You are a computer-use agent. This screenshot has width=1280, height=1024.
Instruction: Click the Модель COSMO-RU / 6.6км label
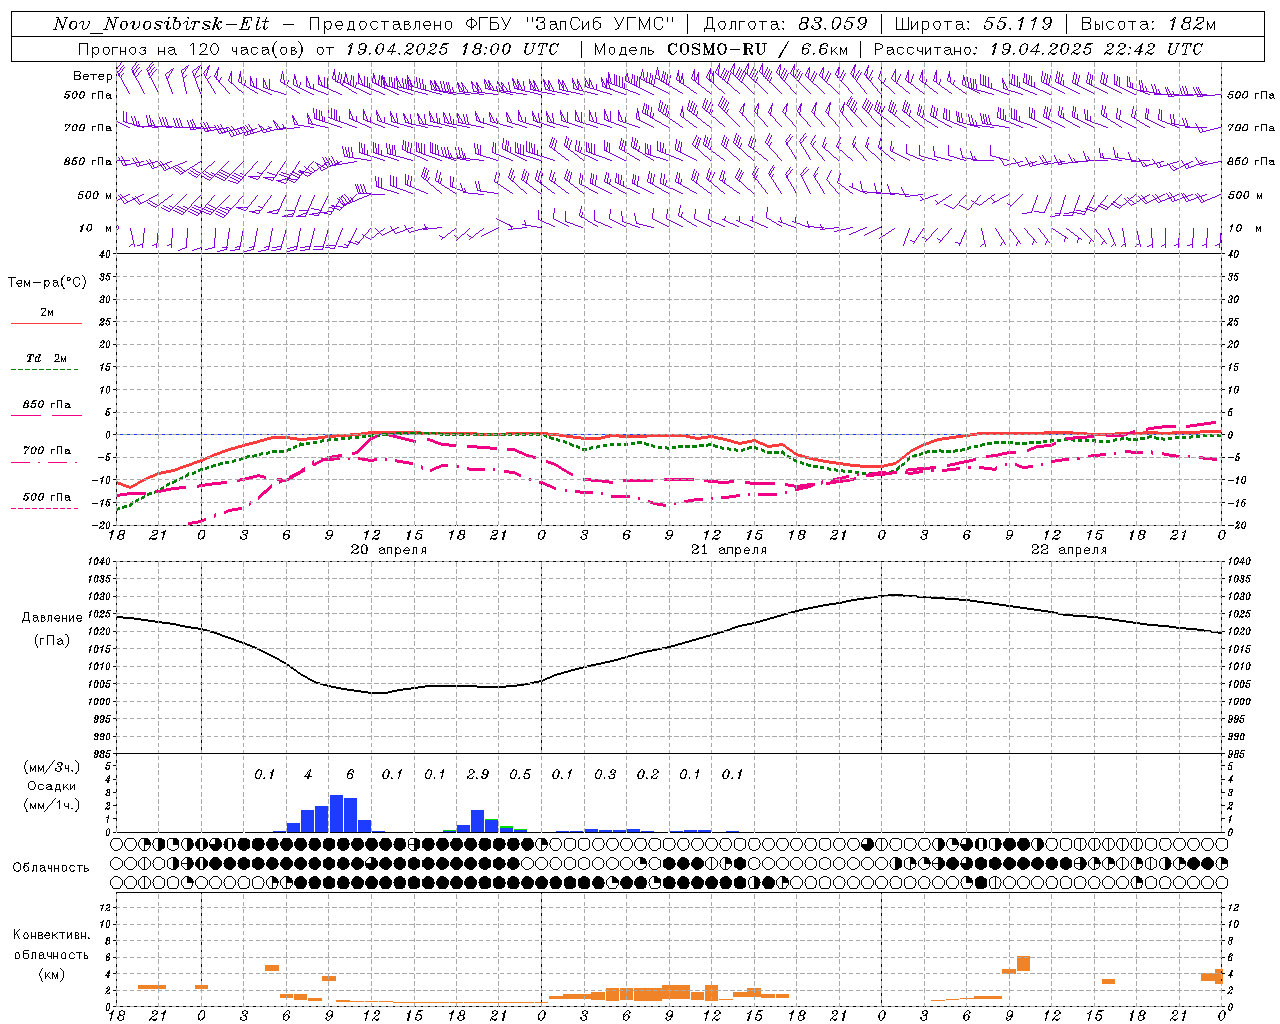tap(721, 49)
